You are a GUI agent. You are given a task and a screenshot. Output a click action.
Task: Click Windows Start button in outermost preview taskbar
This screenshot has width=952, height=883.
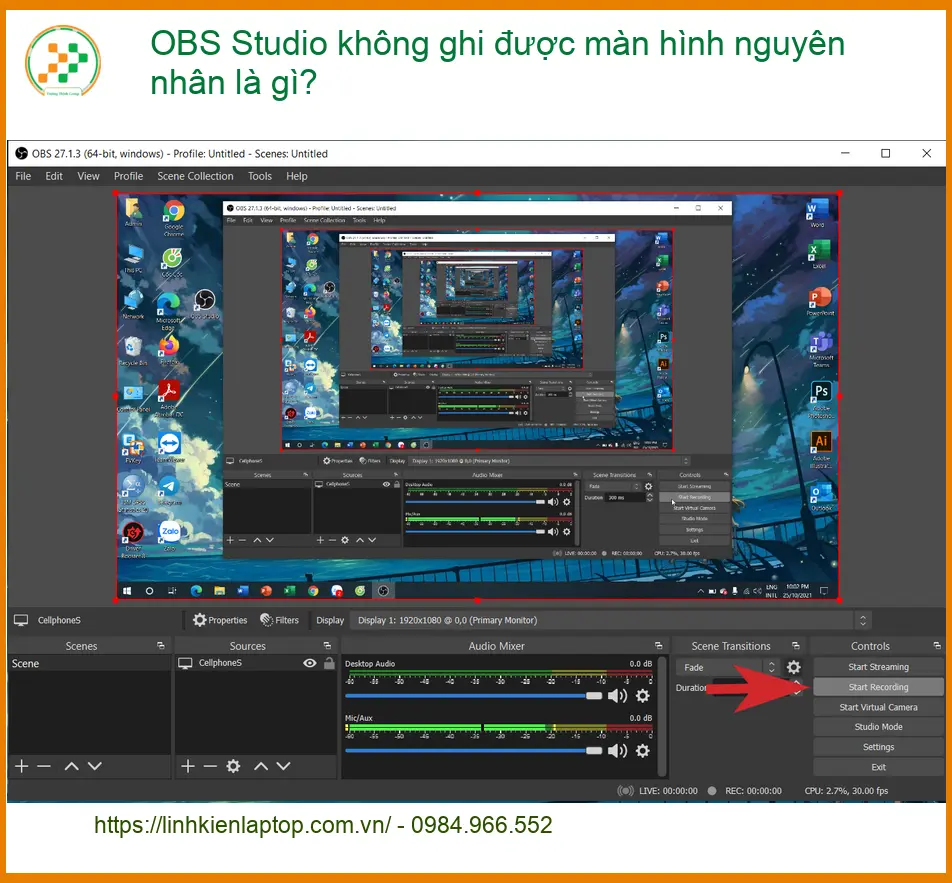point(127,590)
